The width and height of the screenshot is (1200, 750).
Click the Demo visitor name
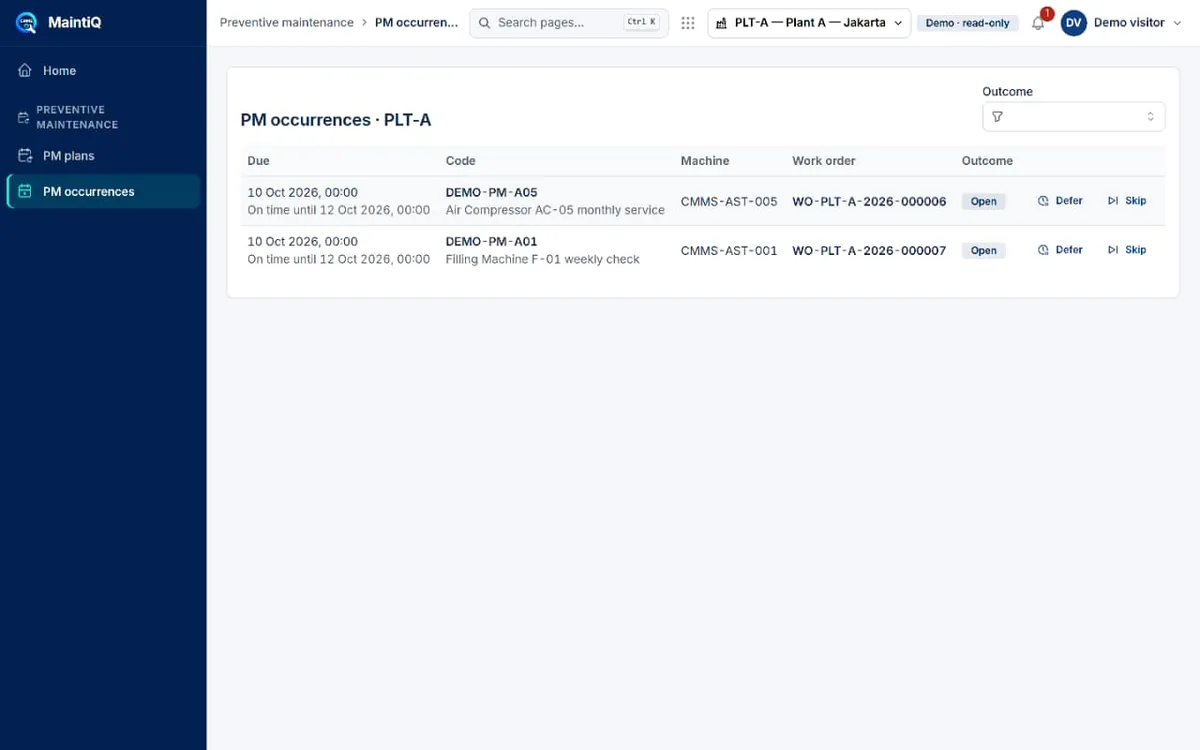point(1129,23)
